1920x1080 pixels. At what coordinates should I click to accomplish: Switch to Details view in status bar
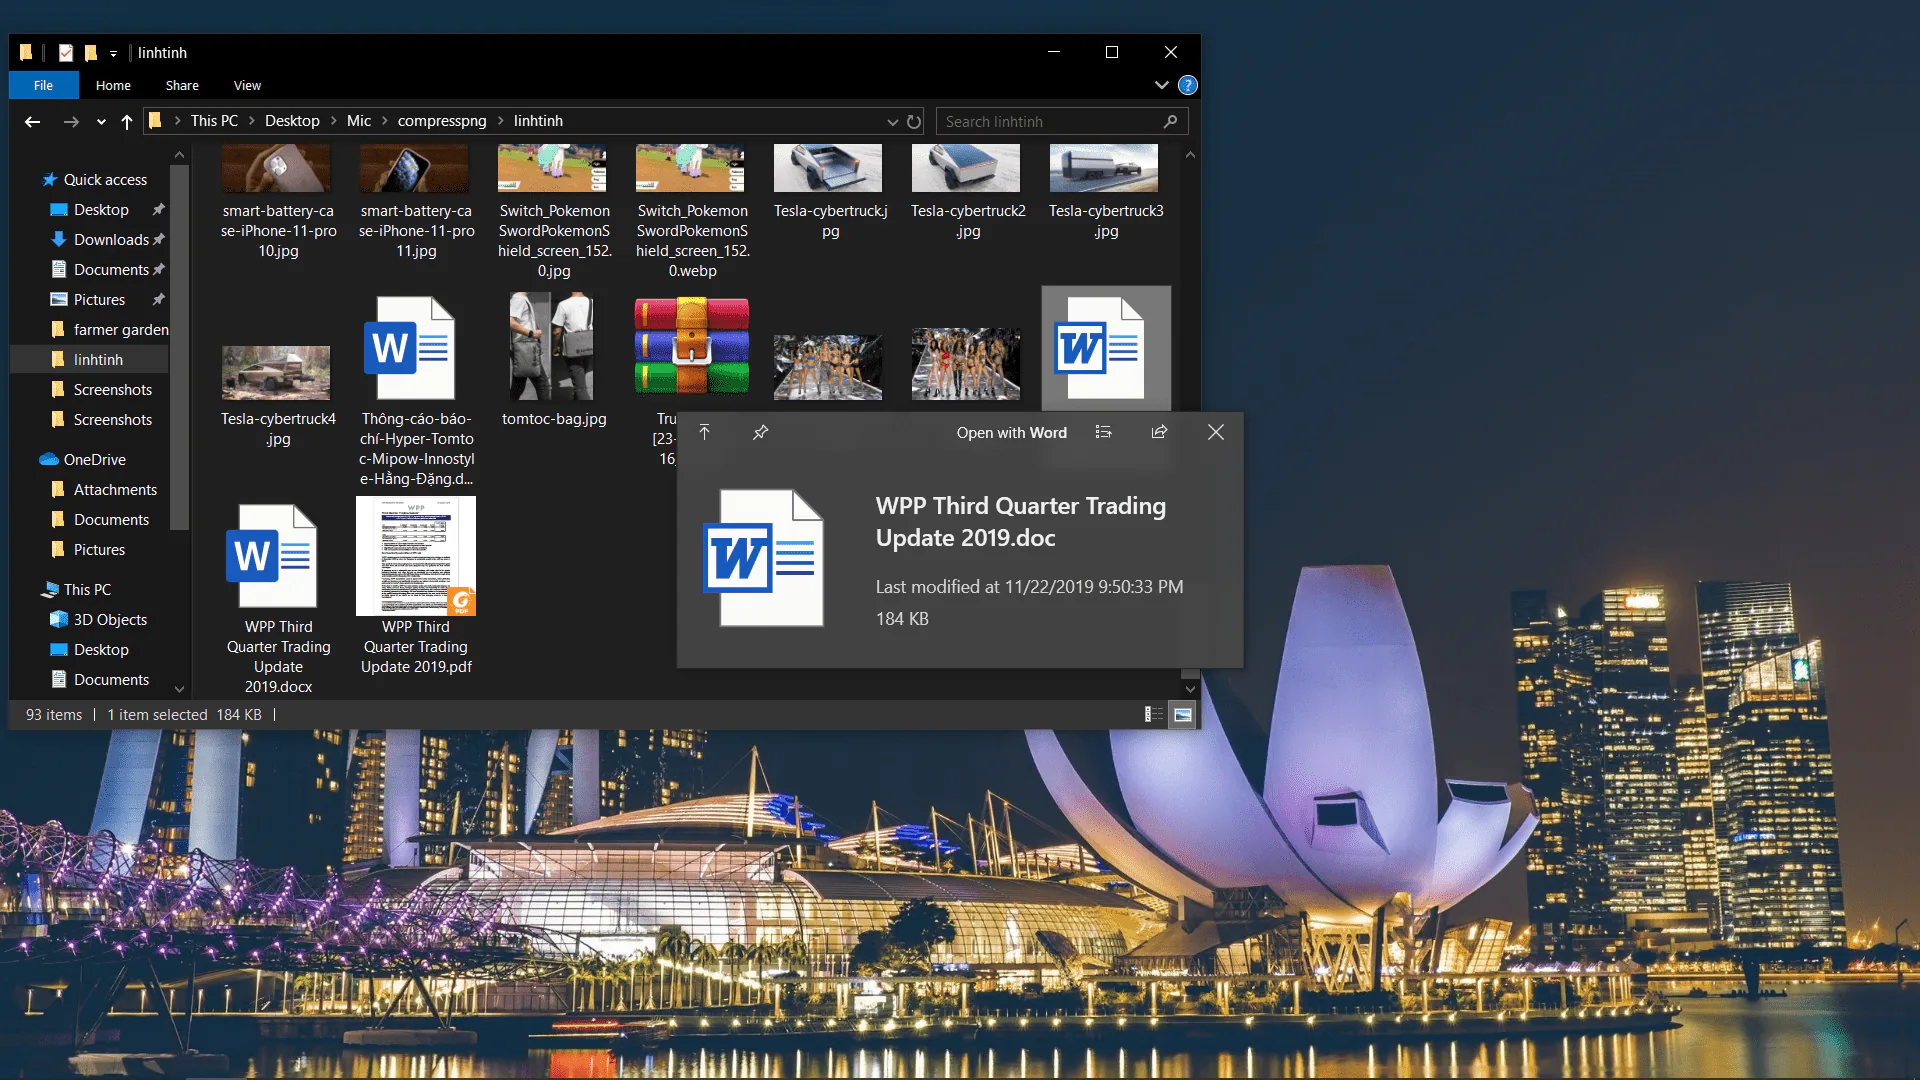pyautogui.click(x=1154, y=714)
